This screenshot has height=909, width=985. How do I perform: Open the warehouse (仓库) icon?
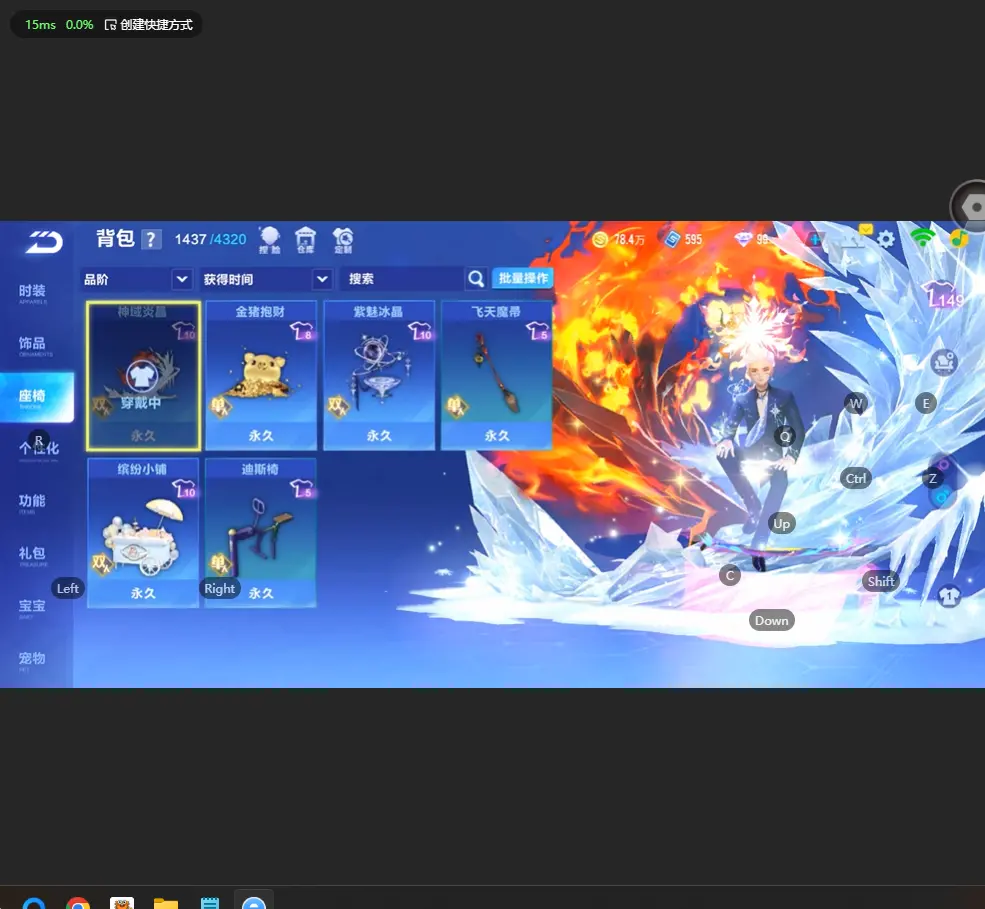pos(305,240)
